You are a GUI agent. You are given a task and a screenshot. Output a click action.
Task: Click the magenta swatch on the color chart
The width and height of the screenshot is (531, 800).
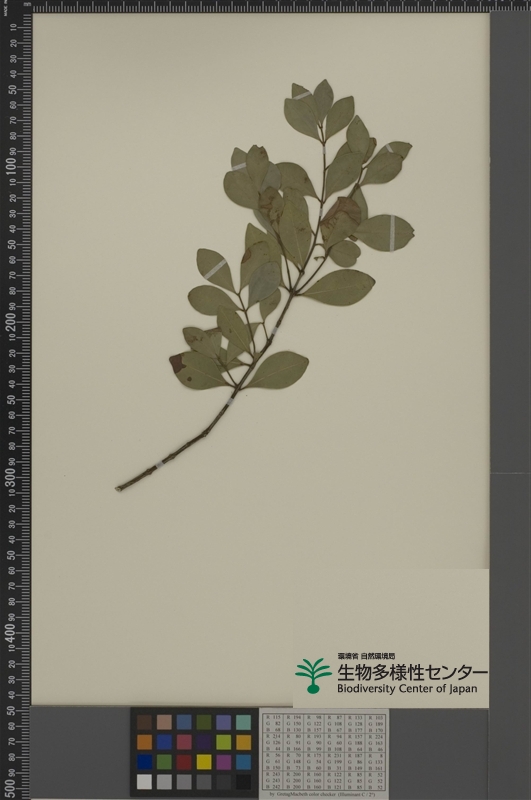click(x=224, y=762)
